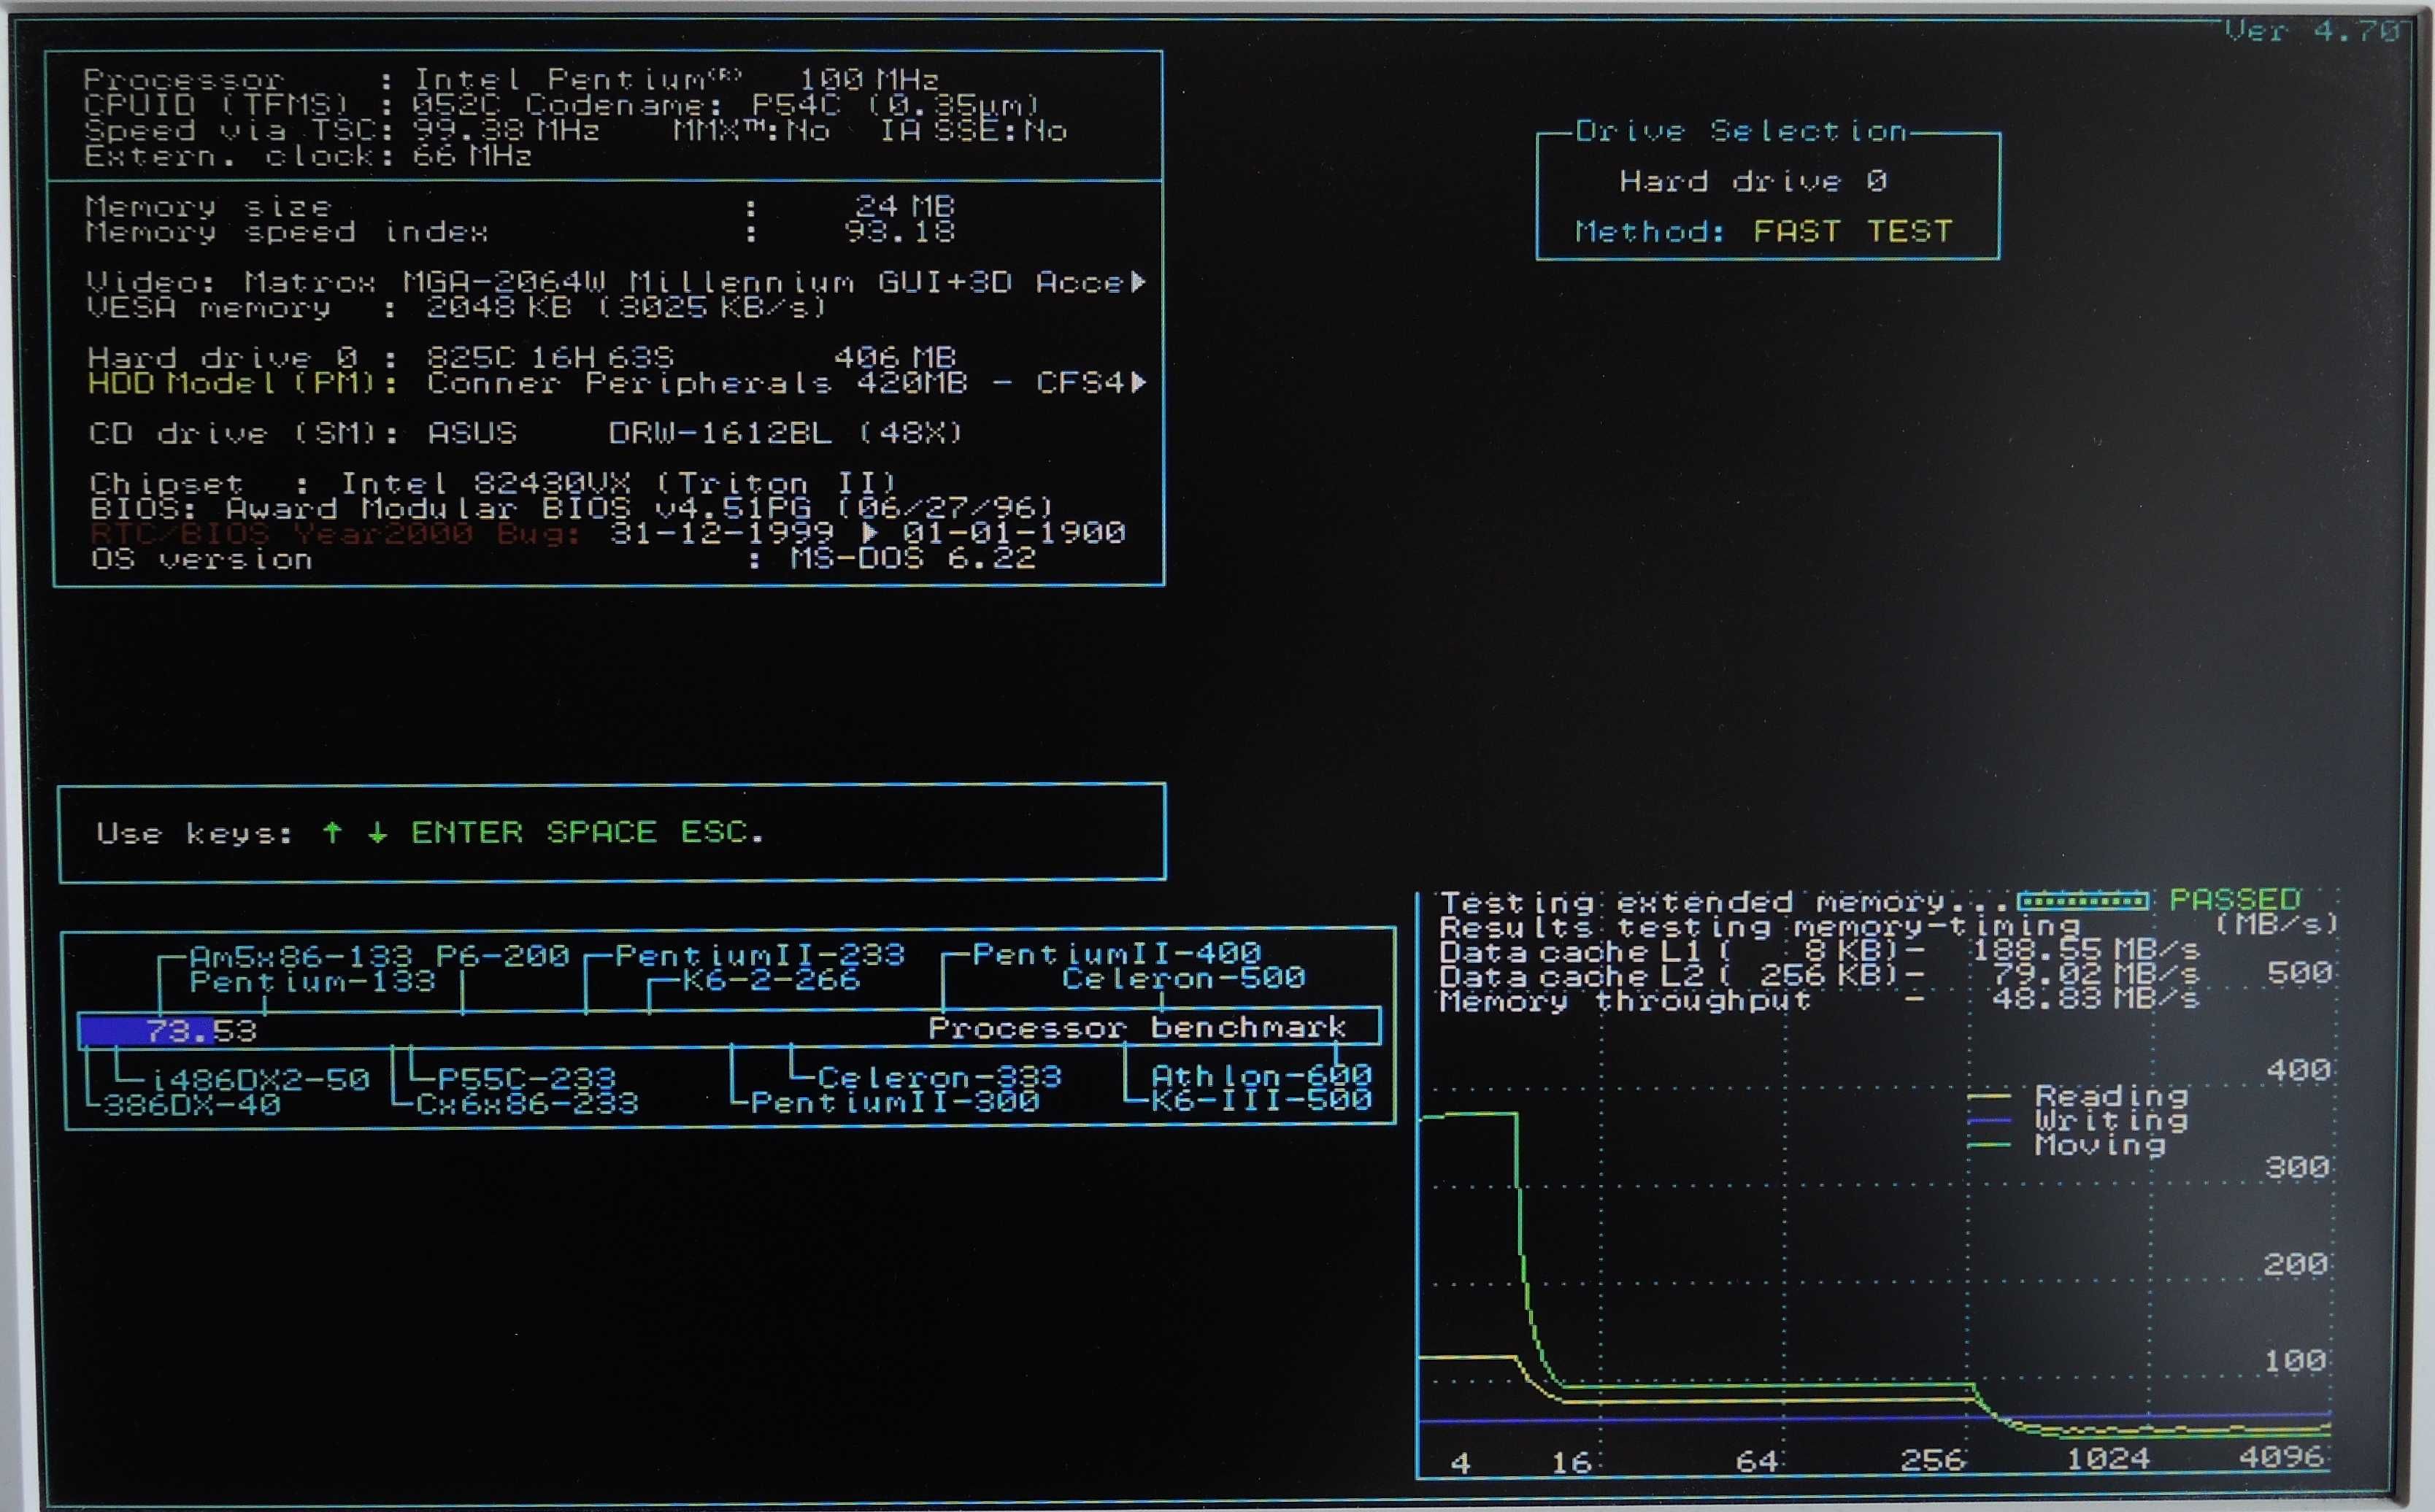This screenshot has height=1512, width=2435.
Task: Click the Pentium-133 benchmark reference
Action: click(313, 982)
